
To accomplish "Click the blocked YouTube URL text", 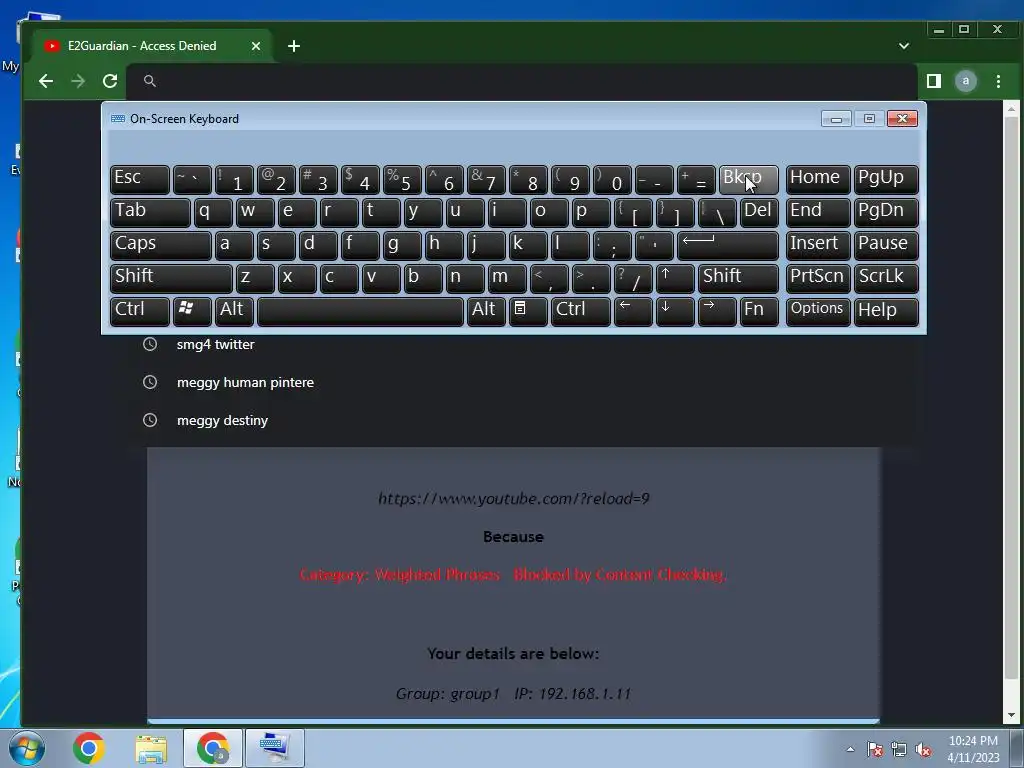I will coord(513,499).
